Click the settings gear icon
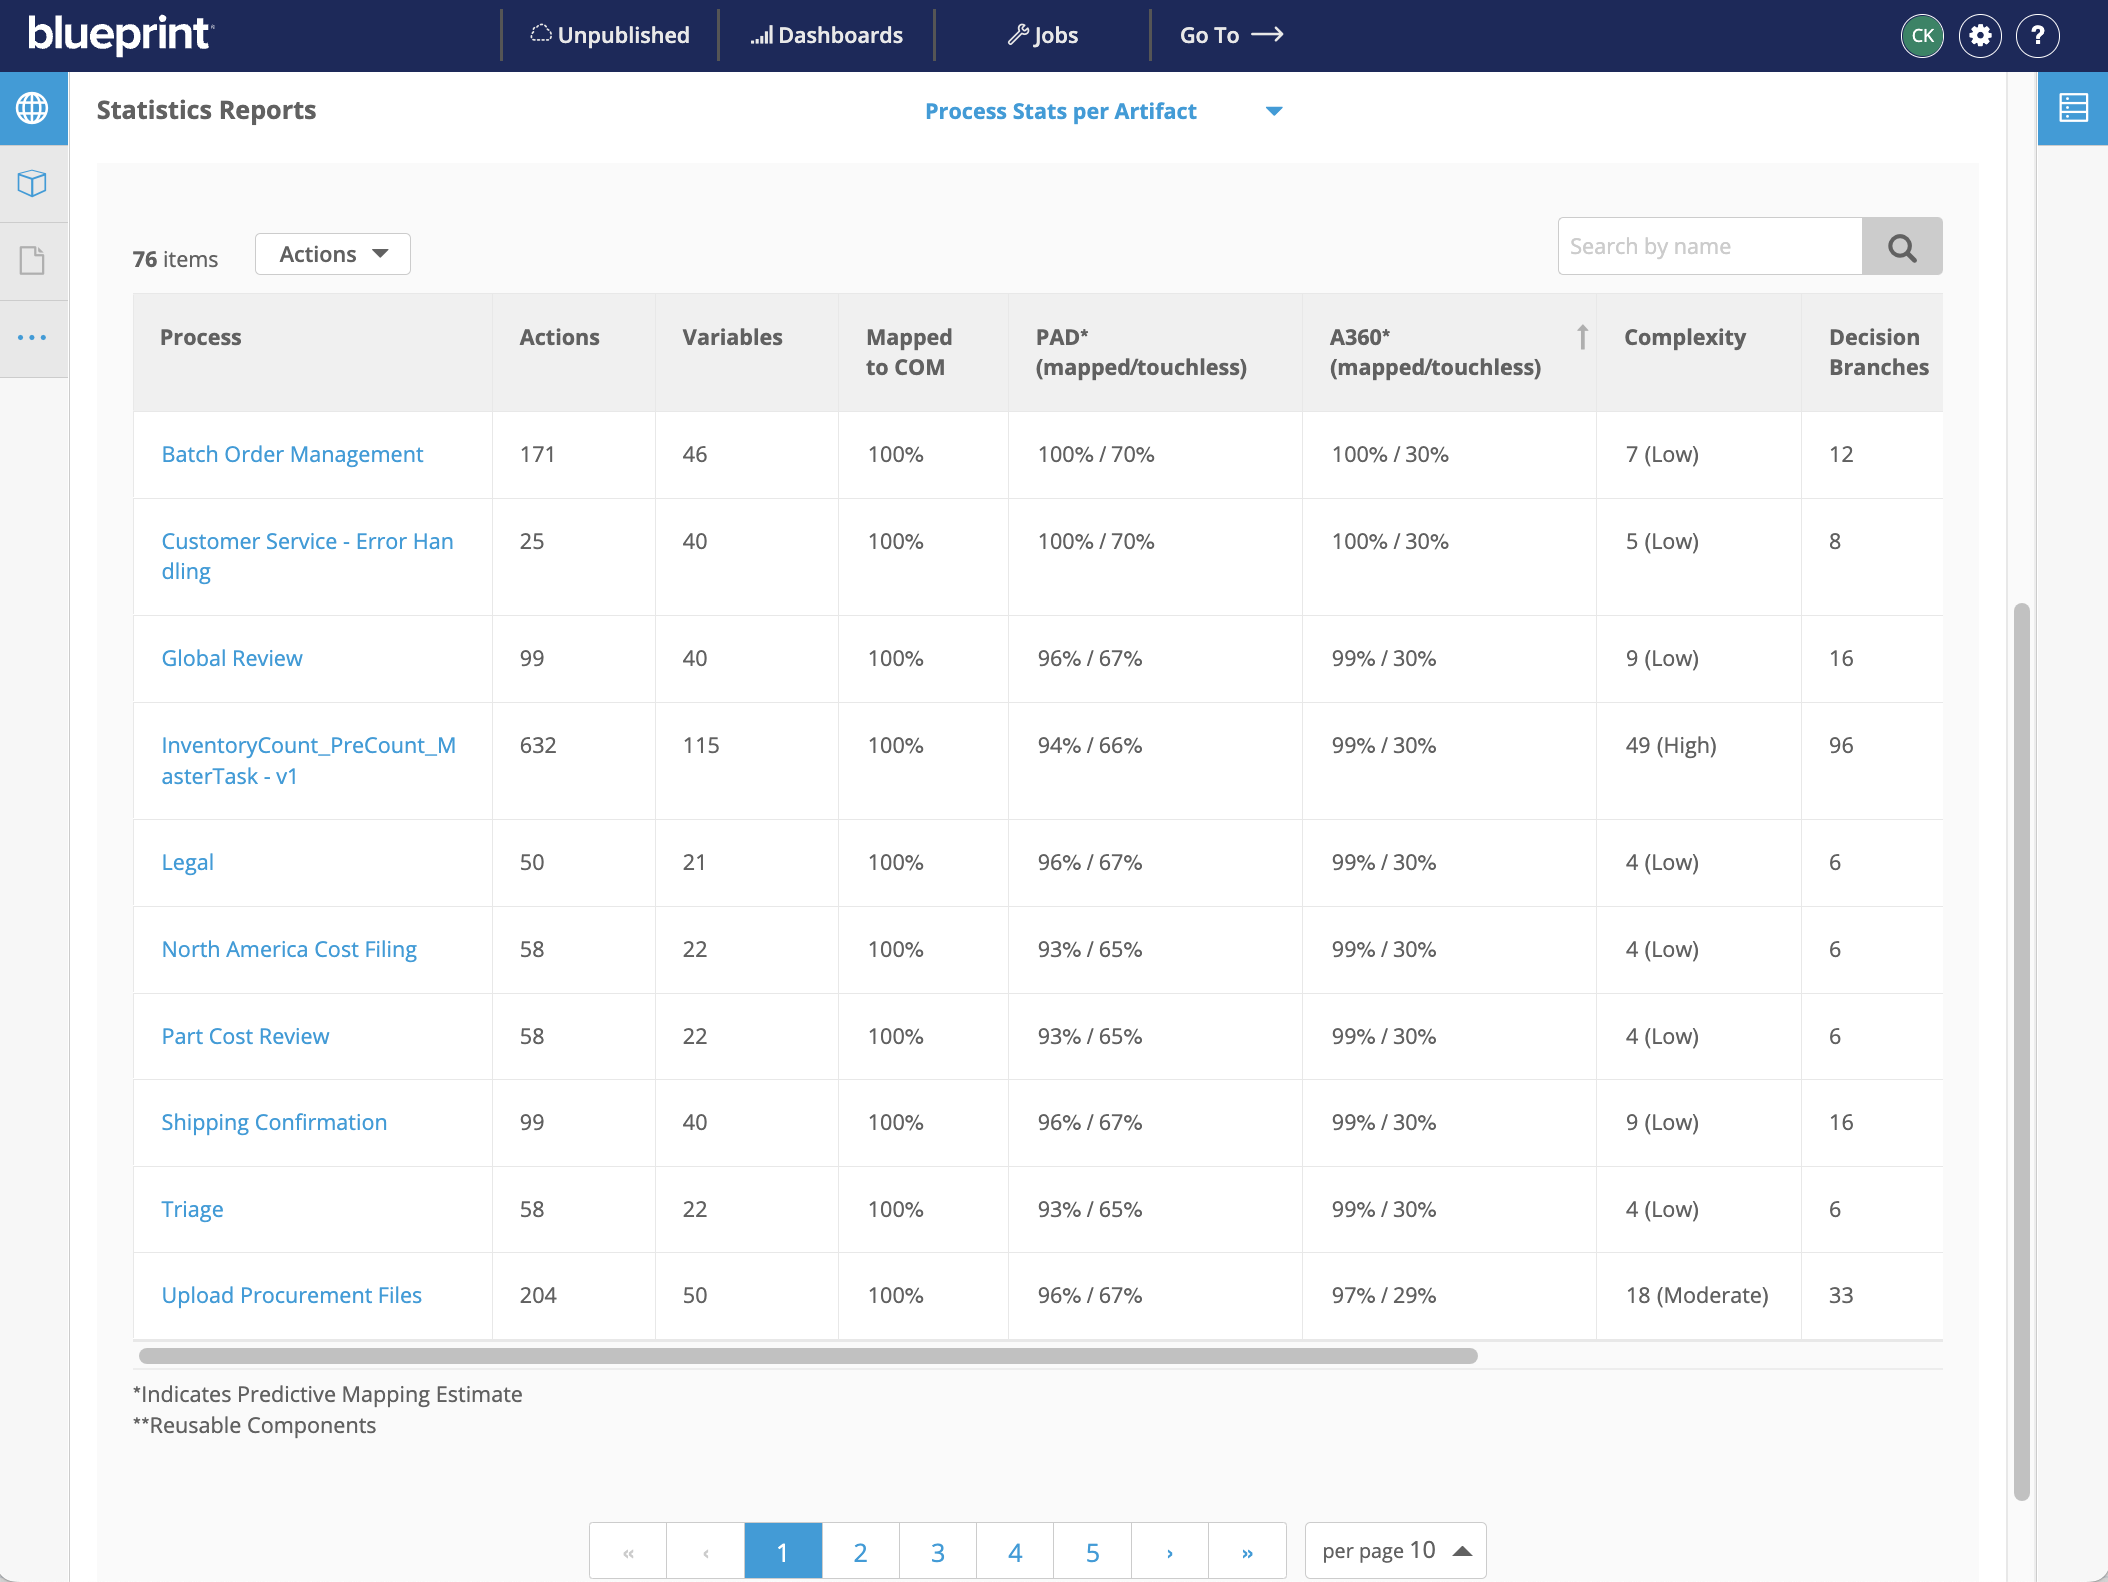The width and height of the screenshot is (2108, 1582). coord(1979,36)
